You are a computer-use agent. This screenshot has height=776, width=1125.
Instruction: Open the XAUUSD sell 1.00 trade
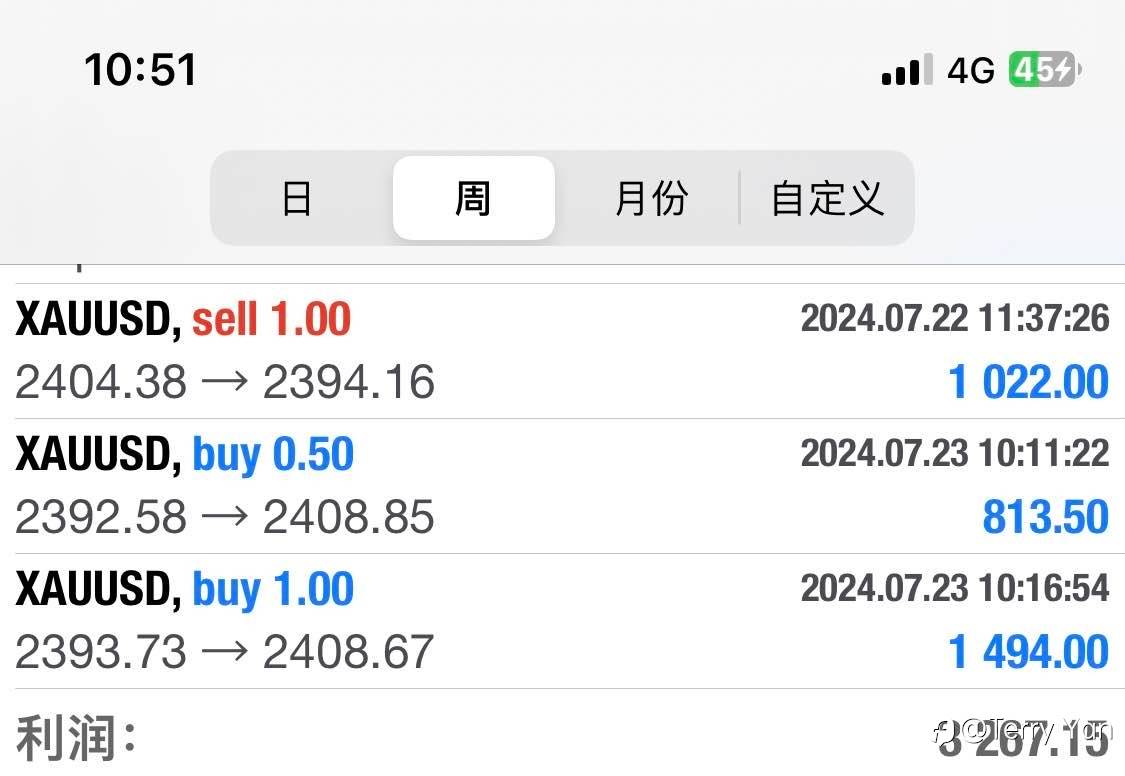pyautogui.click(x=184, y=320)
